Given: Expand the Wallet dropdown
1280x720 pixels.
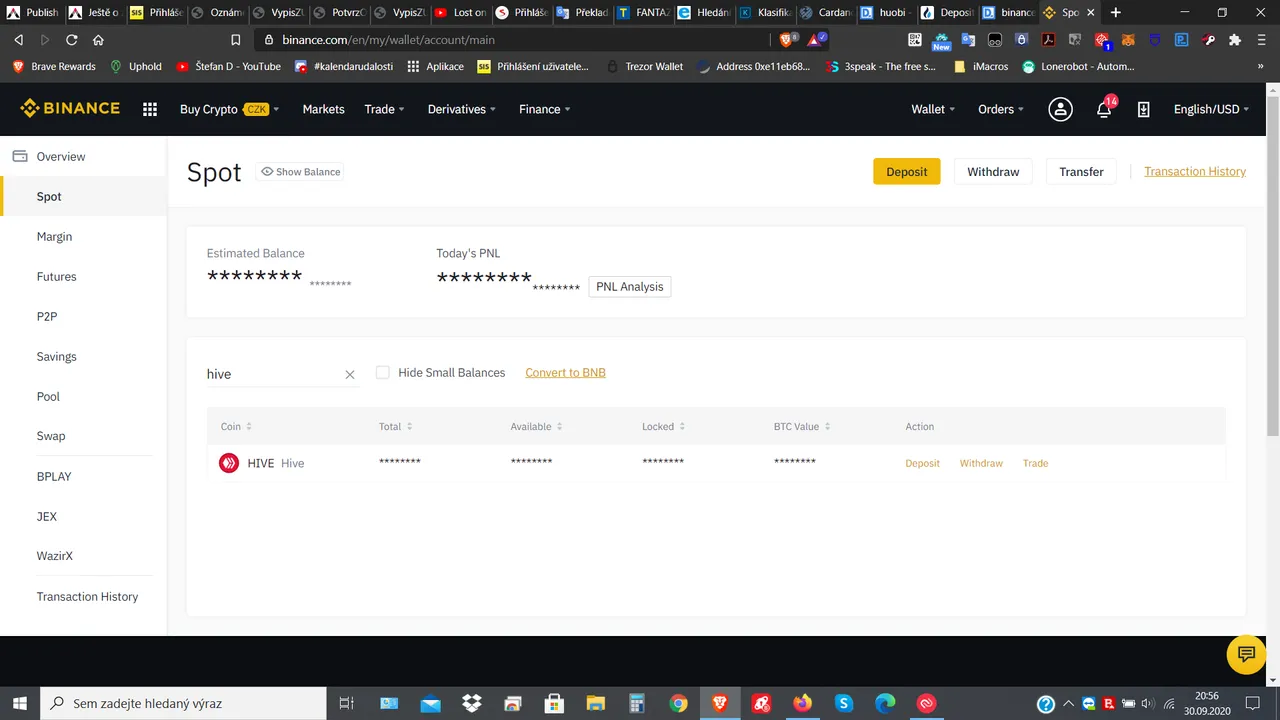Looking at the screenshot, I should coord(933,110).
